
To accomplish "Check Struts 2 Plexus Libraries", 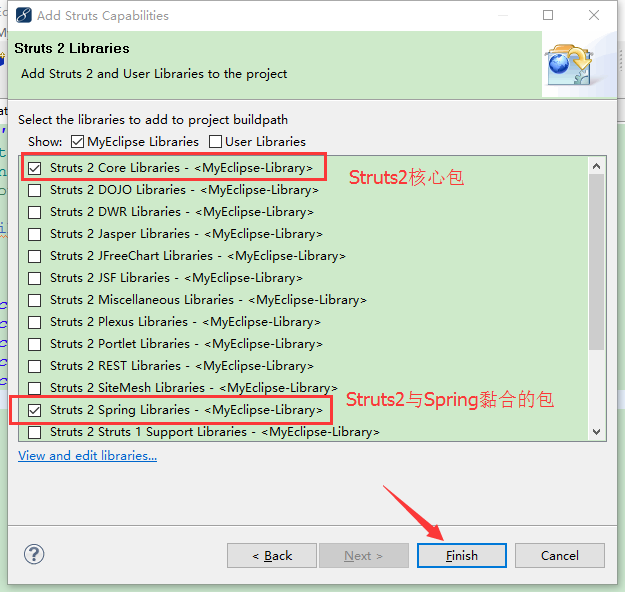I will (x=35, y=322).
